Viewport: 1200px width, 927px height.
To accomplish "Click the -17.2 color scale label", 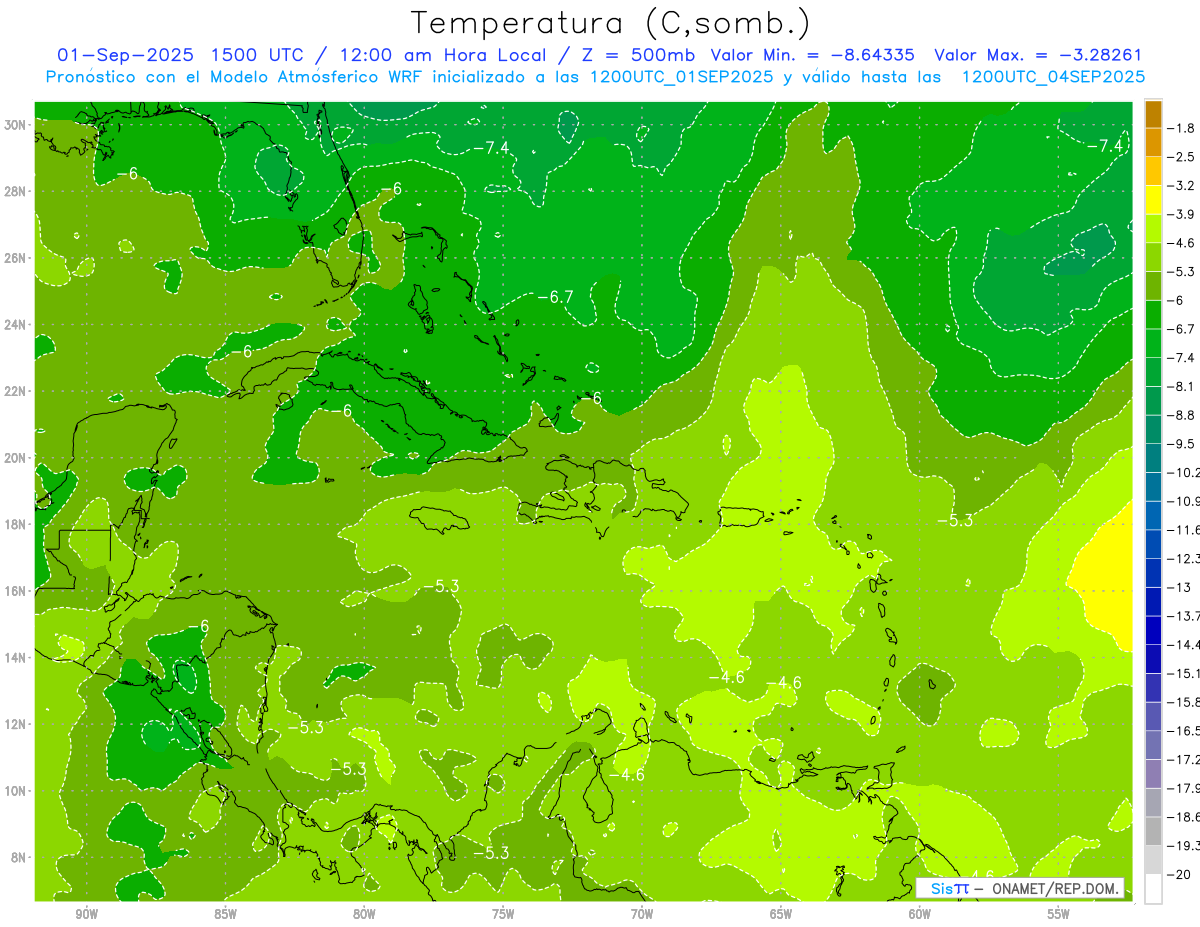I will pos(1183,760).
